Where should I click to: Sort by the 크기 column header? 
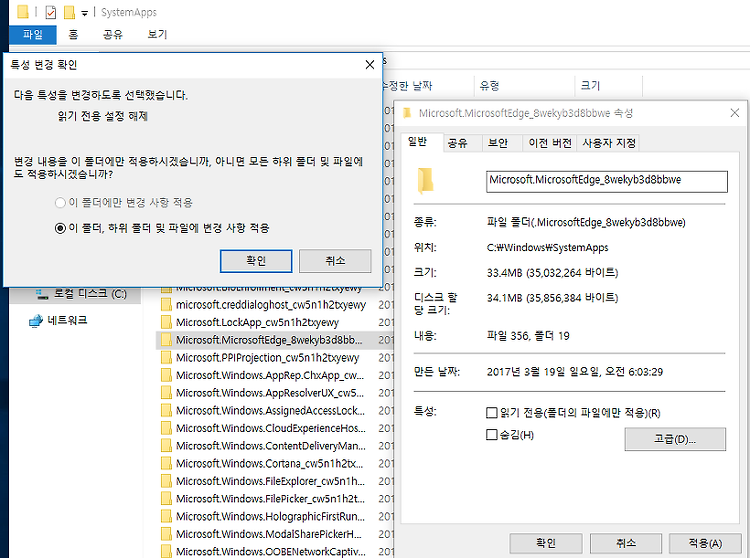[x=590, y=86]
